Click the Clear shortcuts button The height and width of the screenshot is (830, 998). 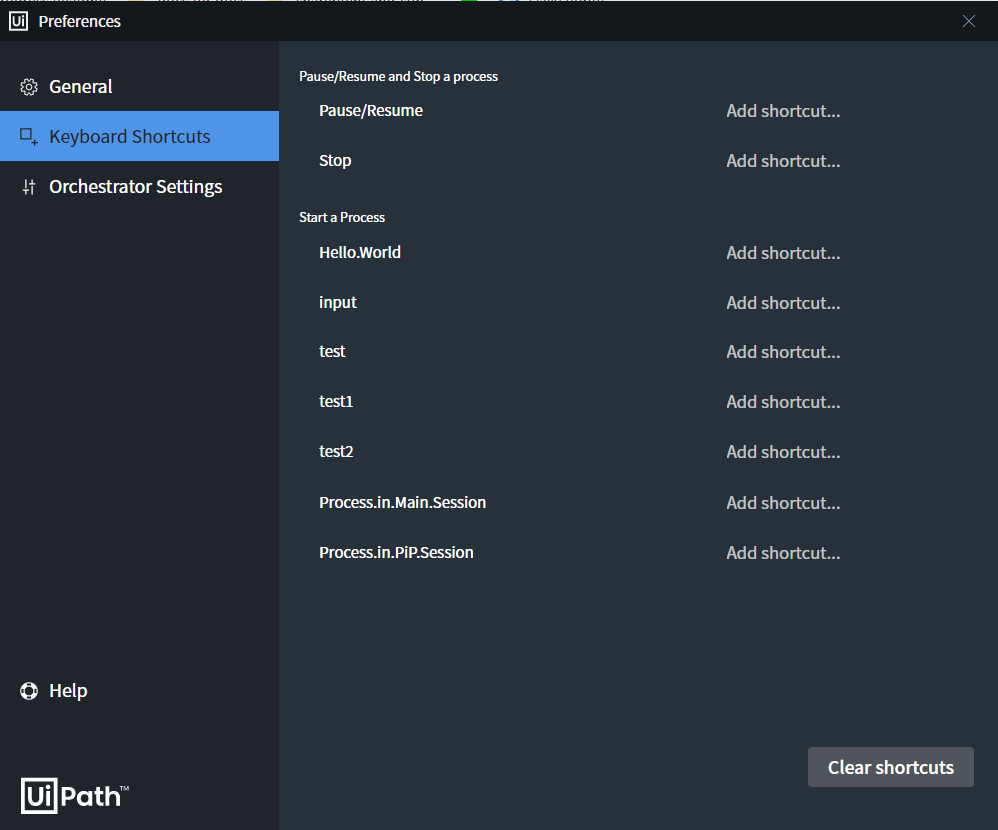point(890,767)
